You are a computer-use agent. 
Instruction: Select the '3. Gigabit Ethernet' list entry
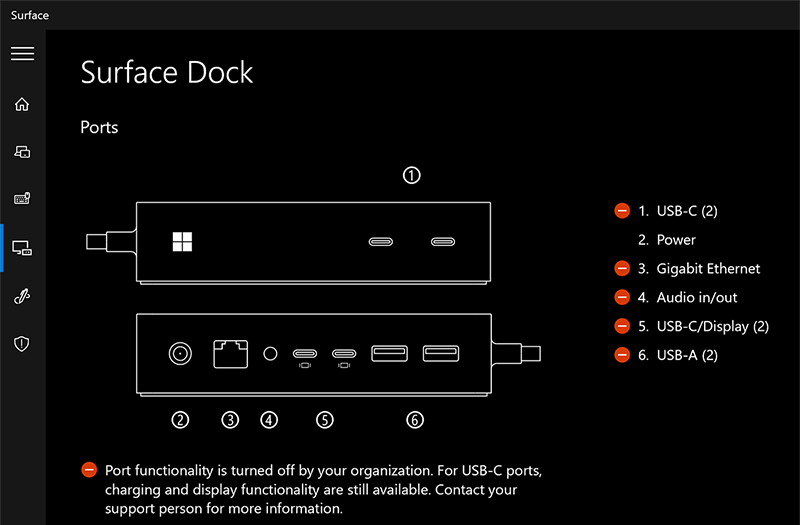pos(699,268)
